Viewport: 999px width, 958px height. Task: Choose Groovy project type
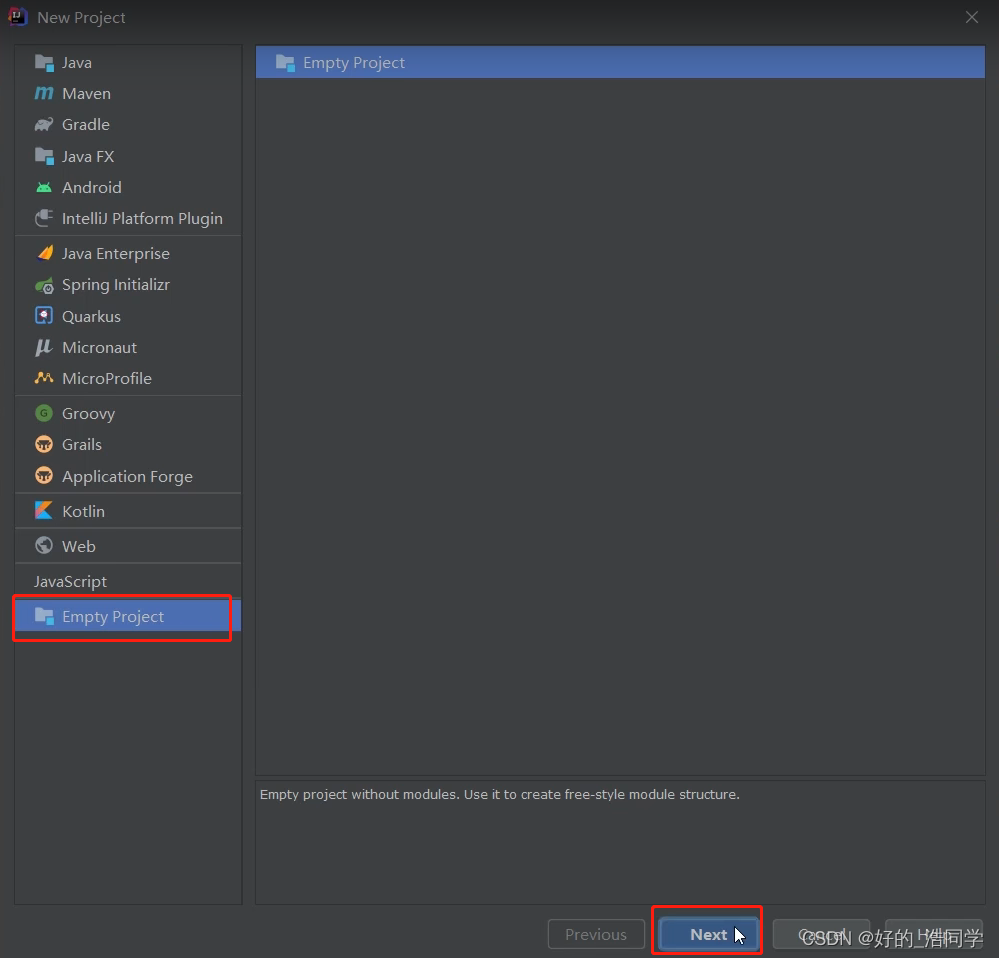point(128,413)
